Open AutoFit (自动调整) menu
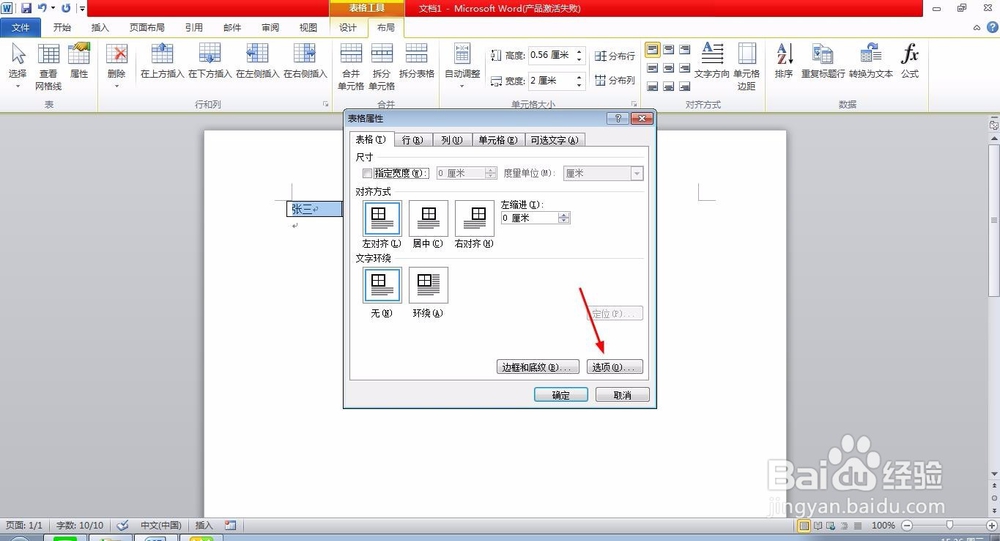The image size is (1000, 541). coord(462,66)
